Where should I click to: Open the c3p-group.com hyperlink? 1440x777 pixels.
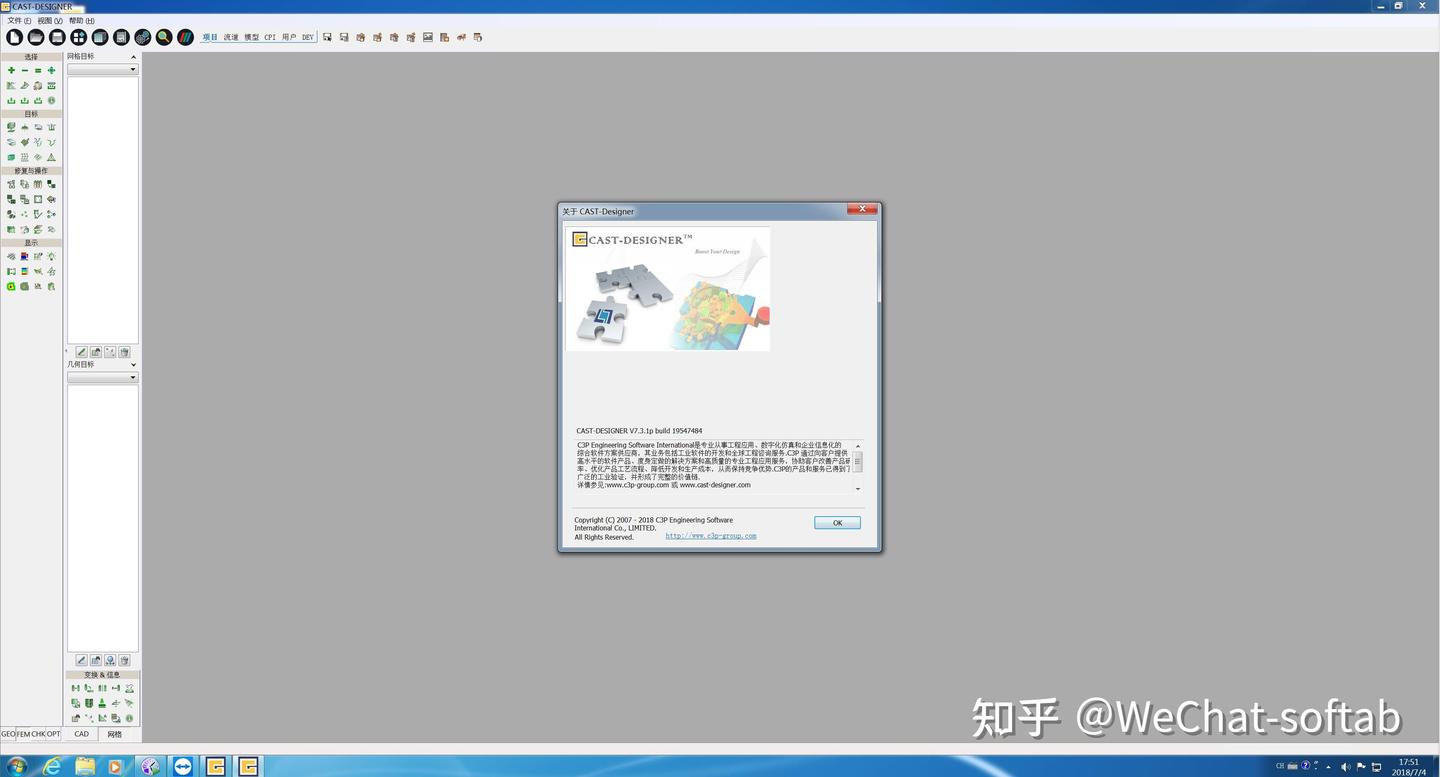710,535
